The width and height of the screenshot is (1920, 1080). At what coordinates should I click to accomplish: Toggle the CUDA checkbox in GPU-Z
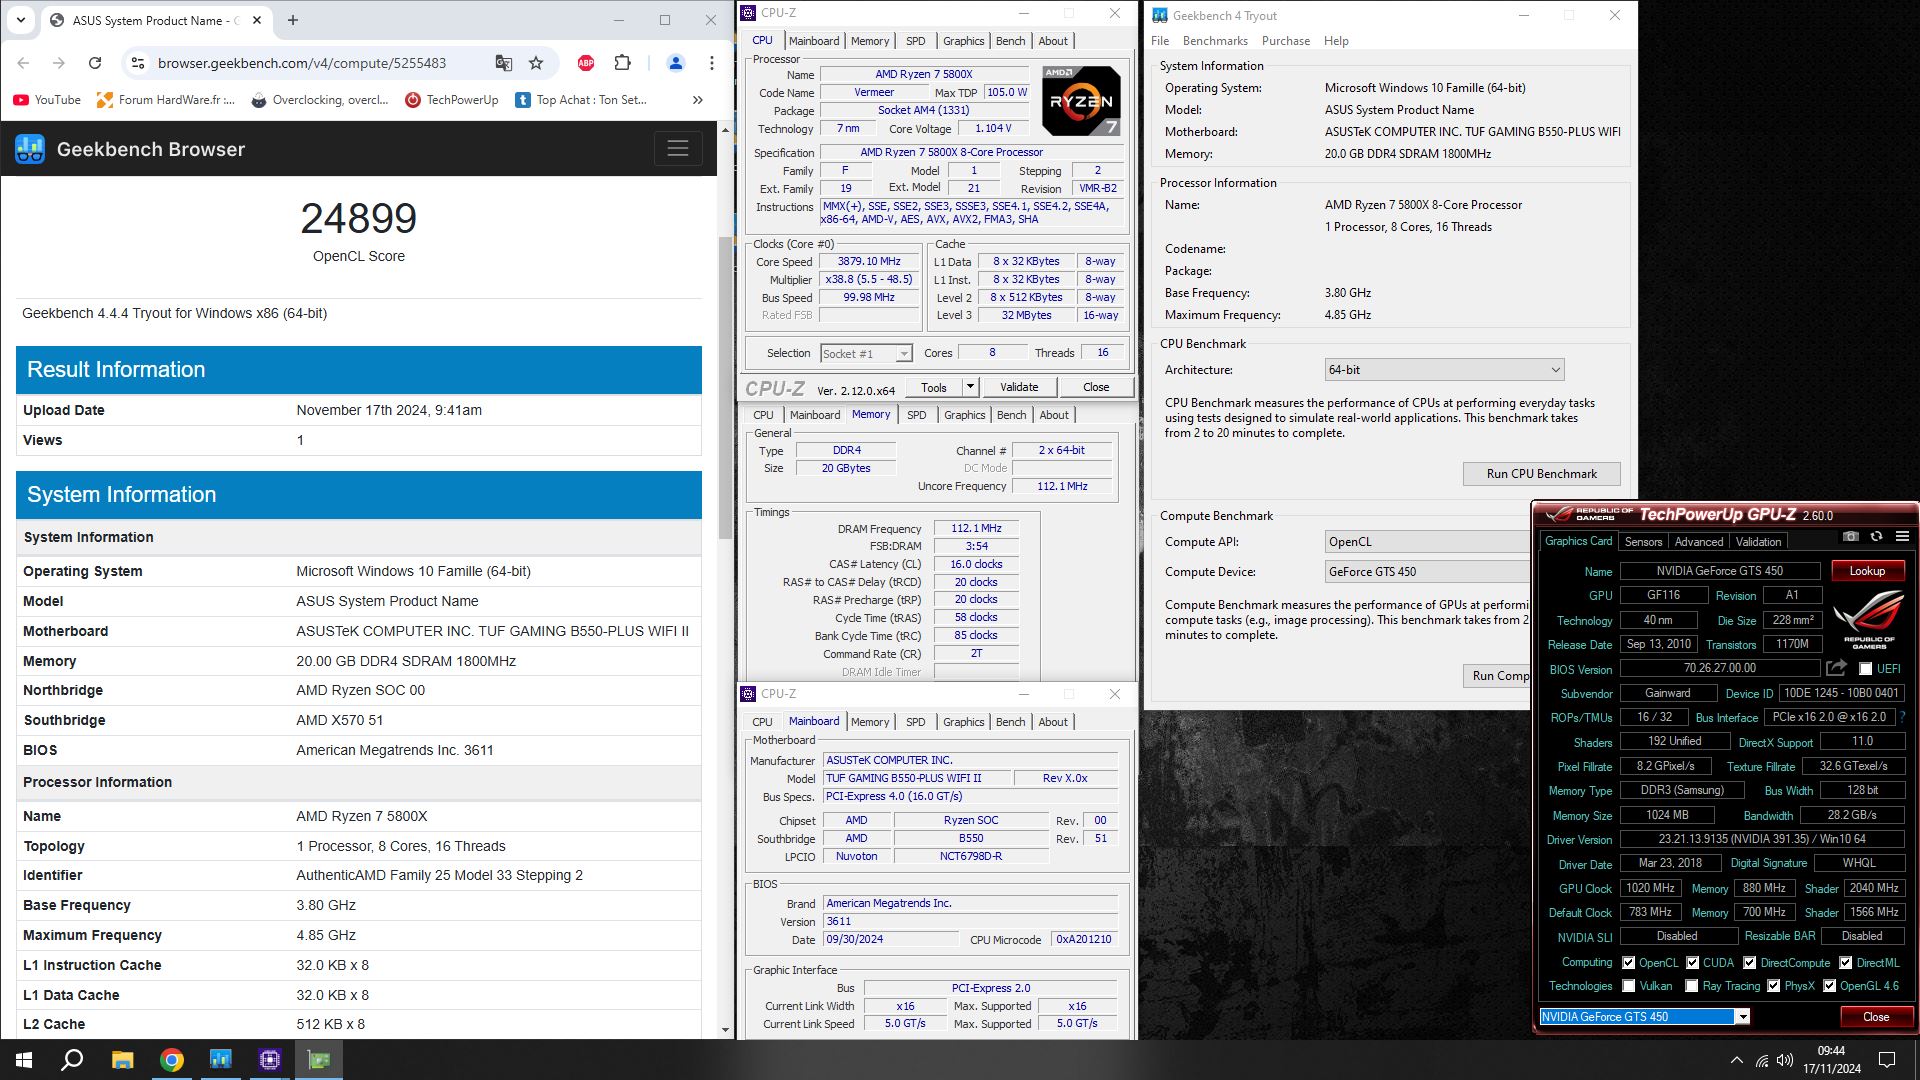point(1692,963)
